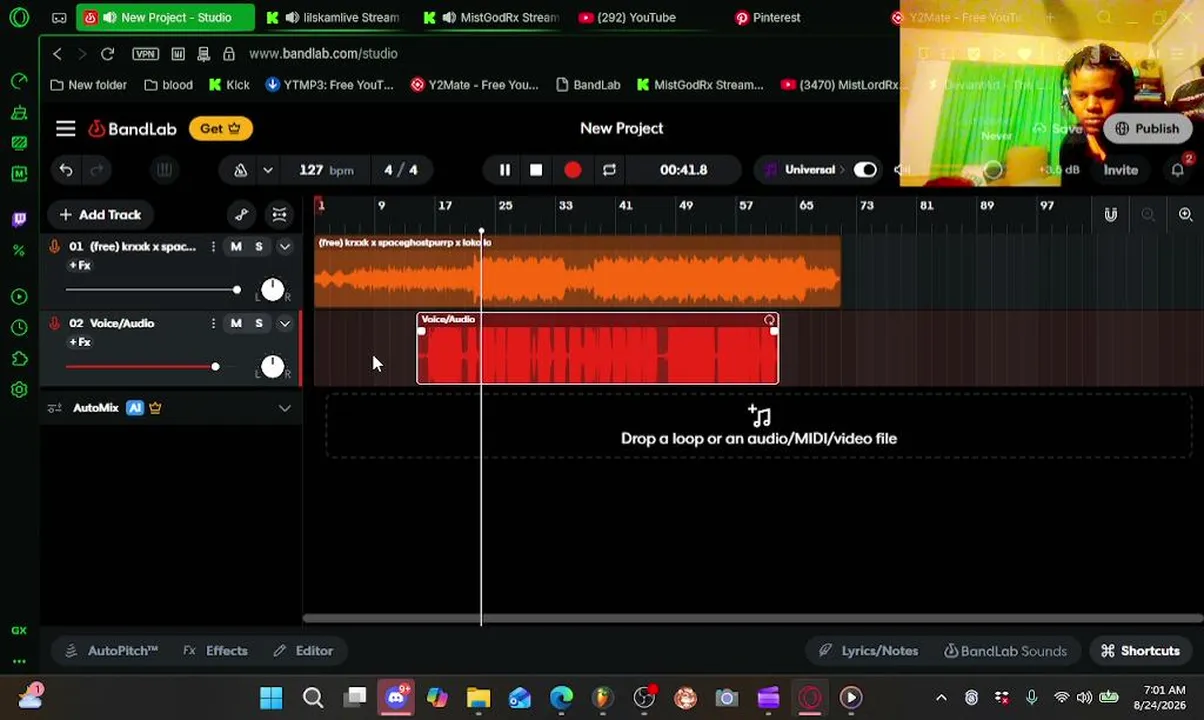
Task: Open Voice/Audio track options menu
Action: (x=213, y=323)
